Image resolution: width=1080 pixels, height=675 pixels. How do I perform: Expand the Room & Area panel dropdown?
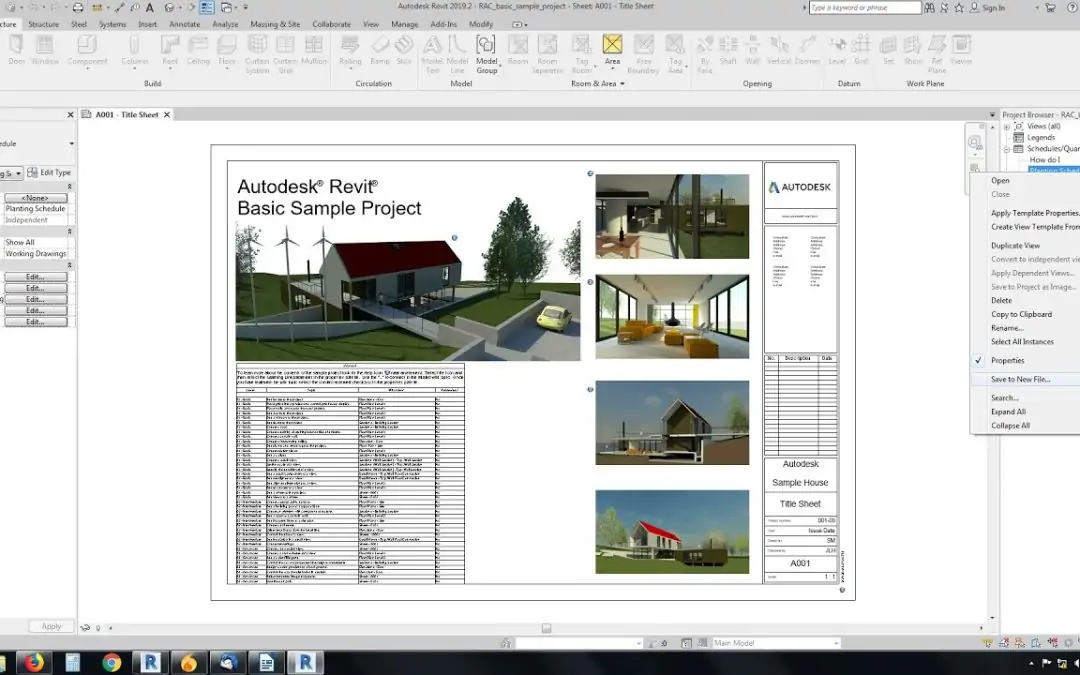pos(623,84)
